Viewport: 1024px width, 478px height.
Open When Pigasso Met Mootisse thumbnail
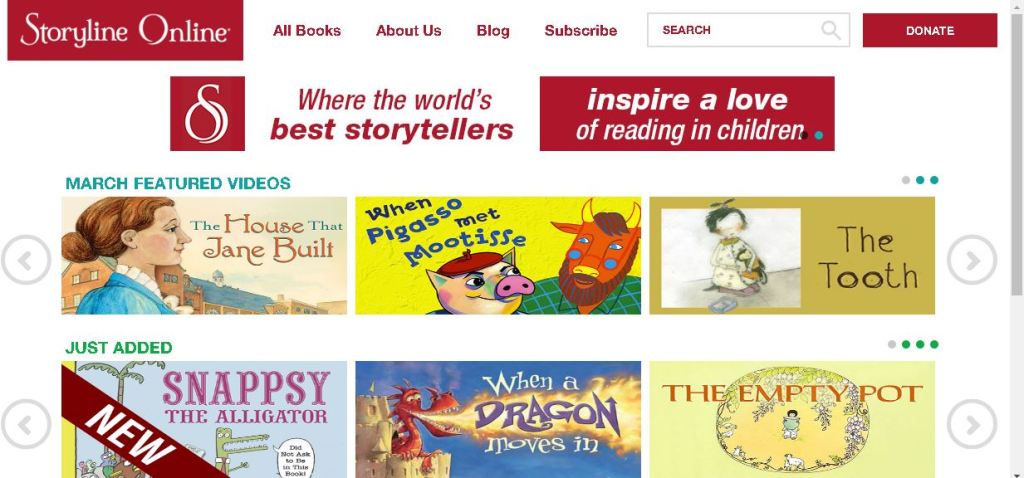498,255
